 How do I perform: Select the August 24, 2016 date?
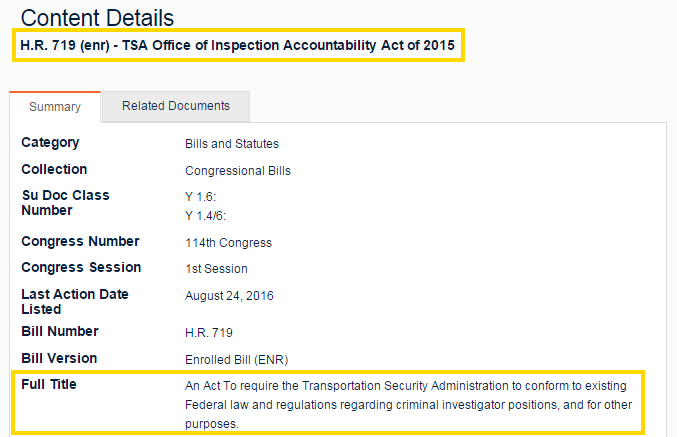pyautogui.click(x=229, y=295)
